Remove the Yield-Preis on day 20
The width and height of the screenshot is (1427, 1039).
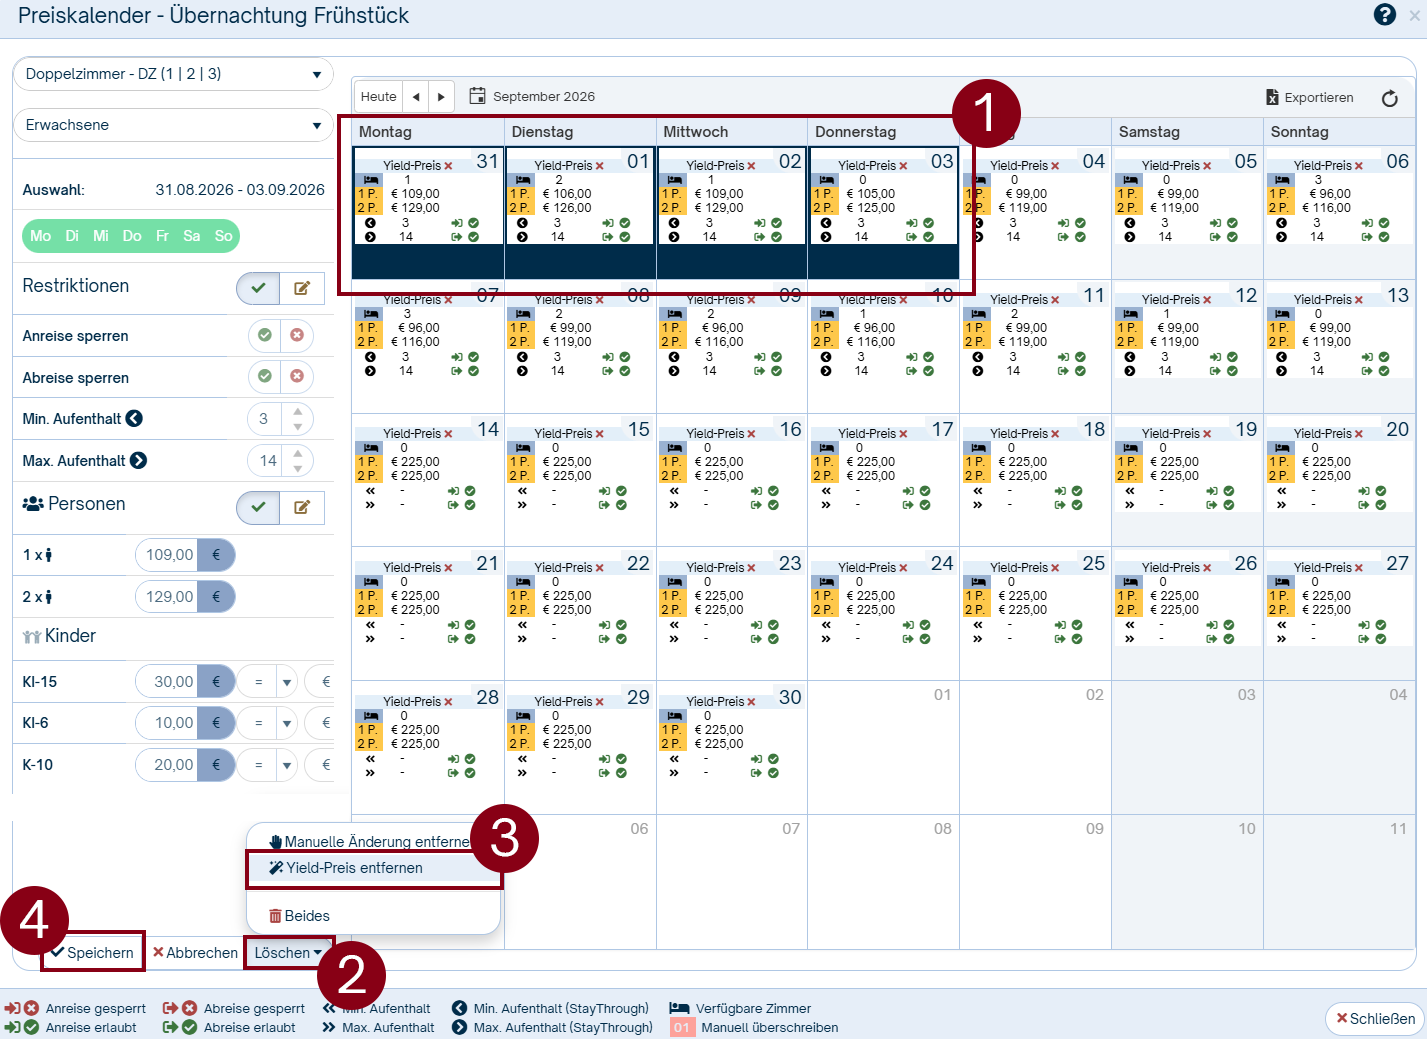[x=1358, y=434]
